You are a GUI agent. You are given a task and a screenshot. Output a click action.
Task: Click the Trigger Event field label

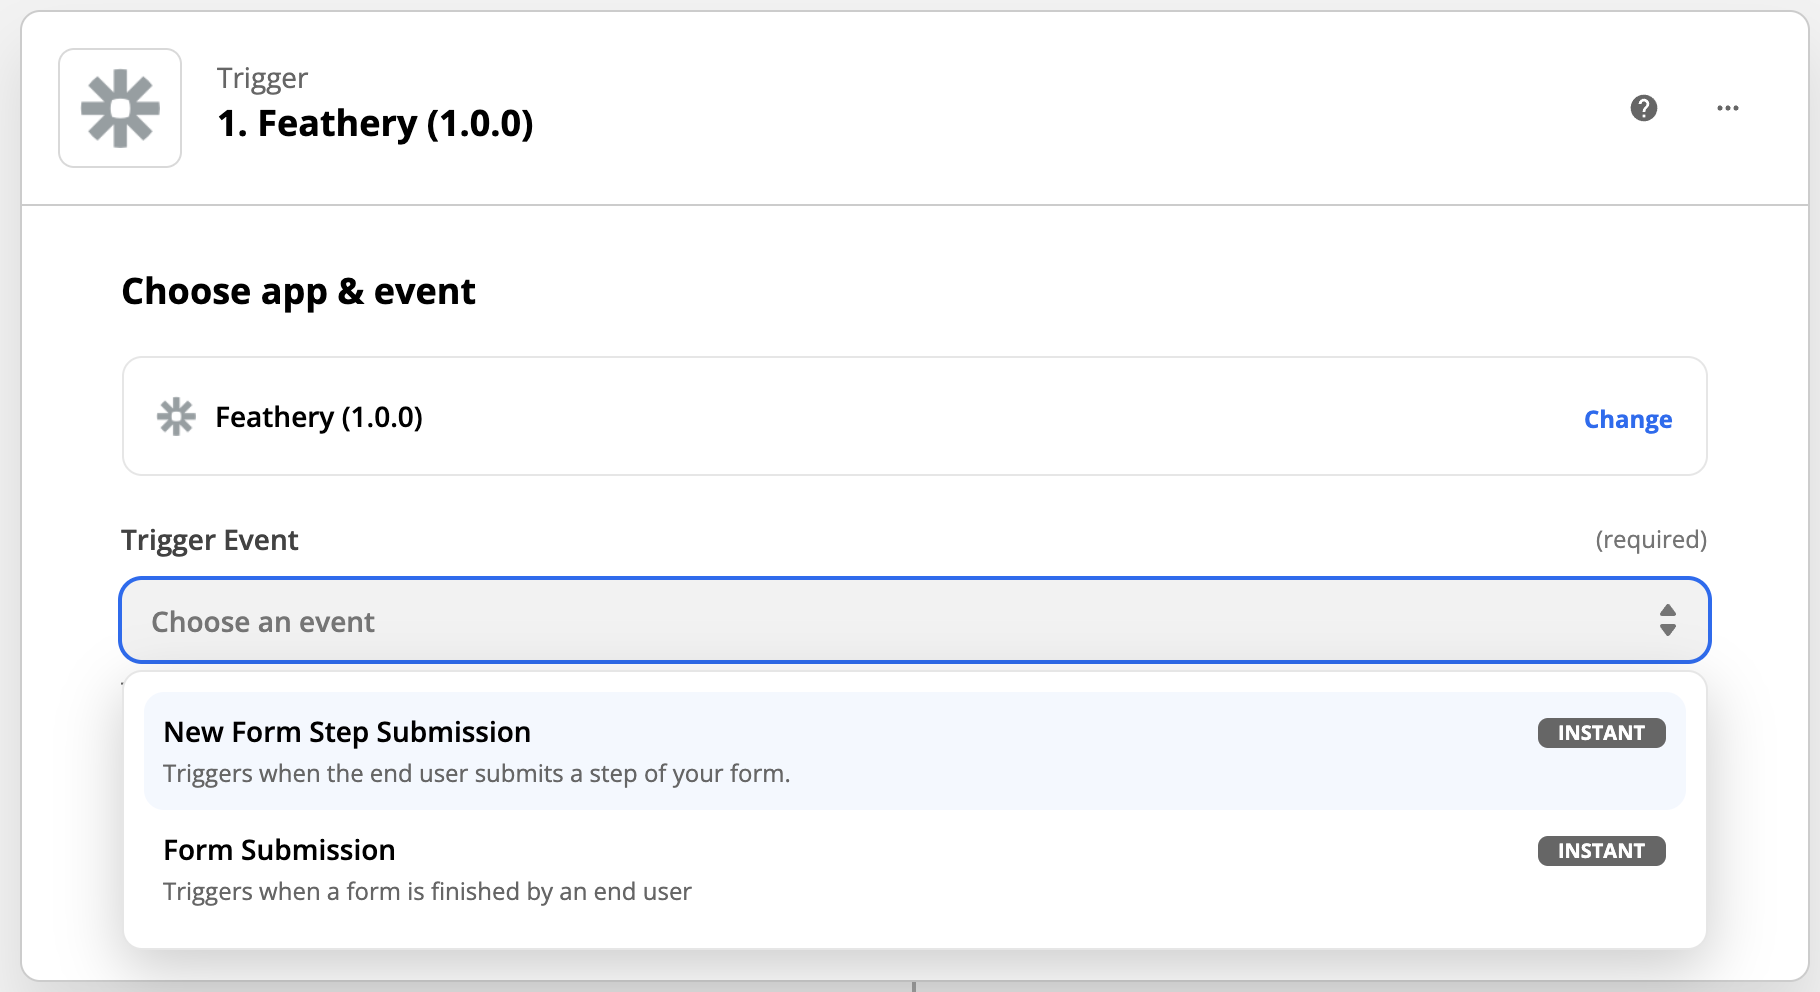pyautogui.click(x=210, y=540)
